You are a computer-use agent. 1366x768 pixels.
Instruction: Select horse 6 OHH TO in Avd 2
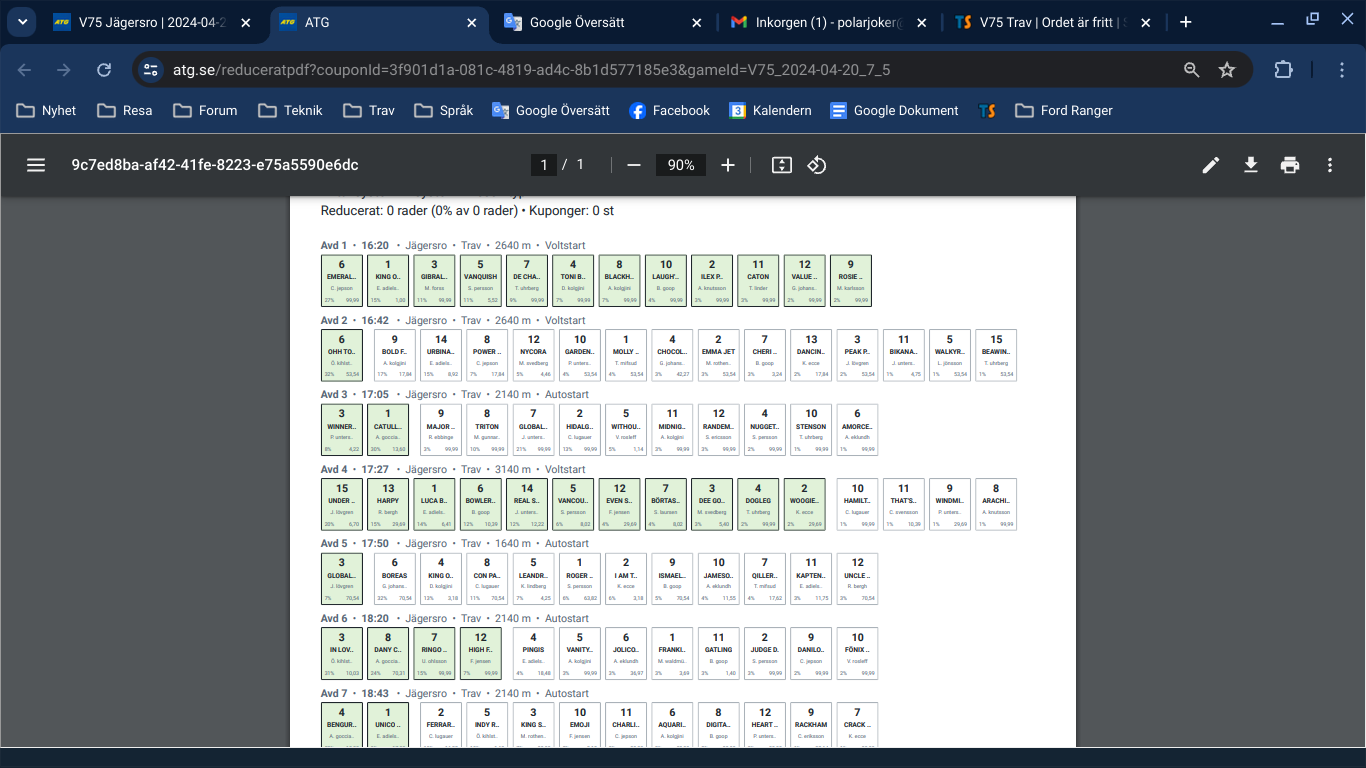(x=342, y=356)
